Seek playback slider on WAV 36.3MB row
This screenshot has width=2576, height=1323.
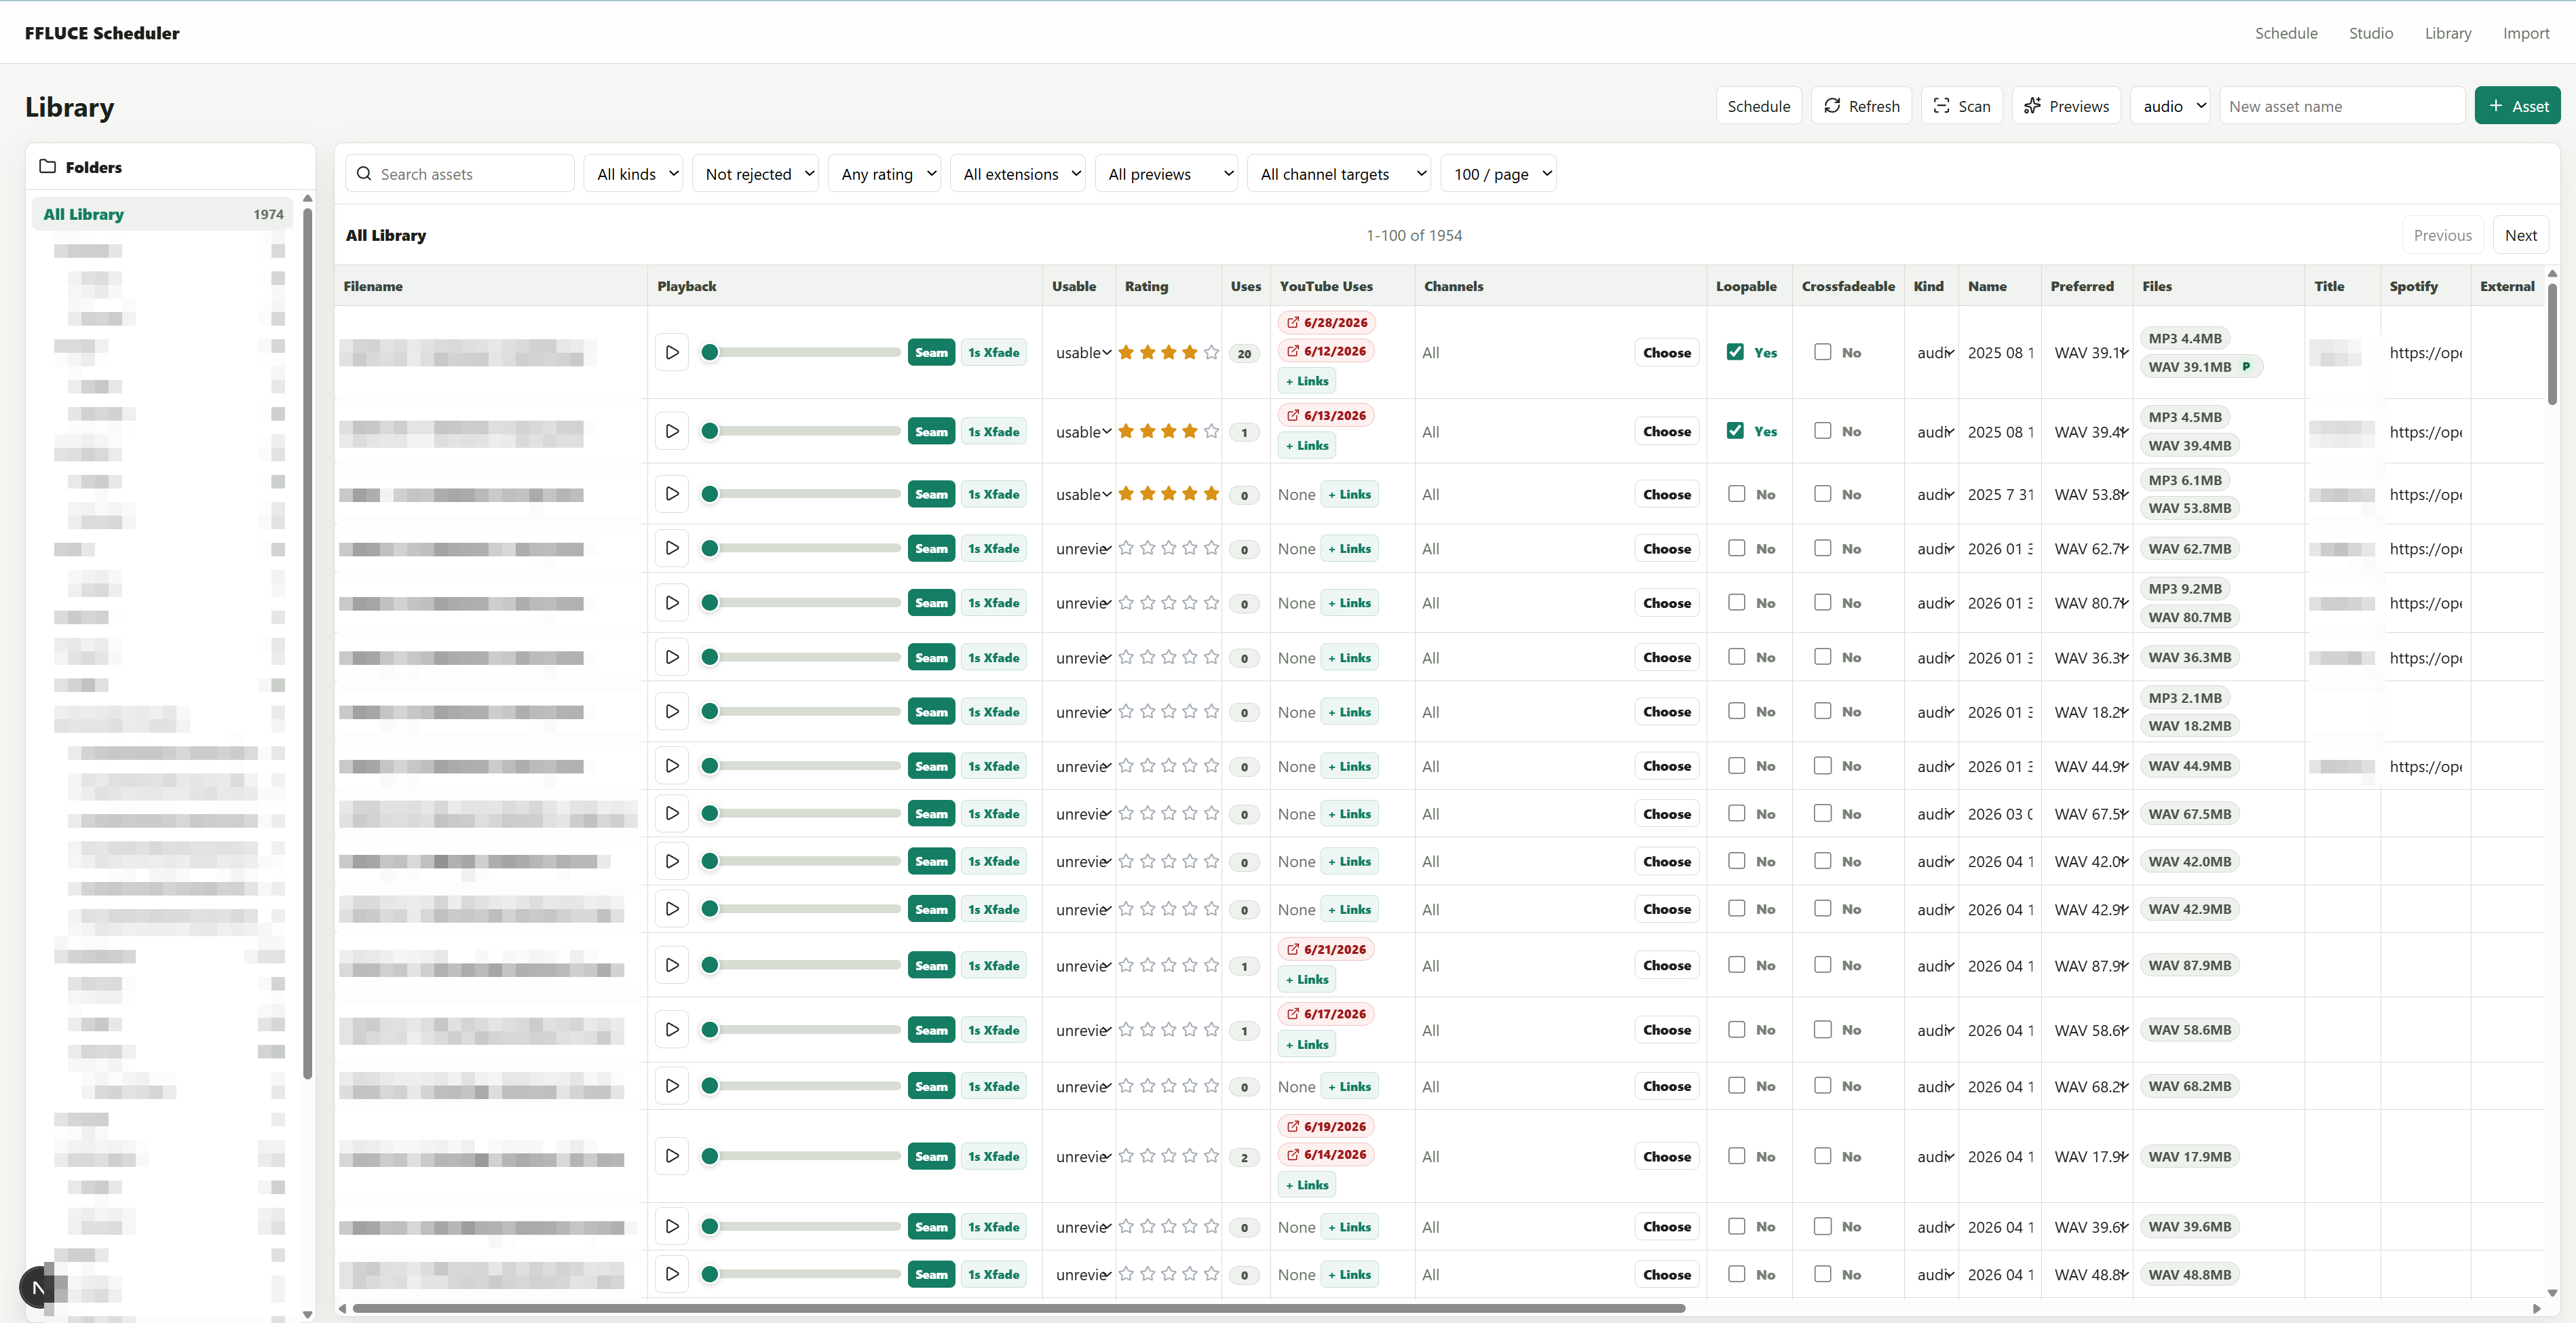click(x=801, y=657)
